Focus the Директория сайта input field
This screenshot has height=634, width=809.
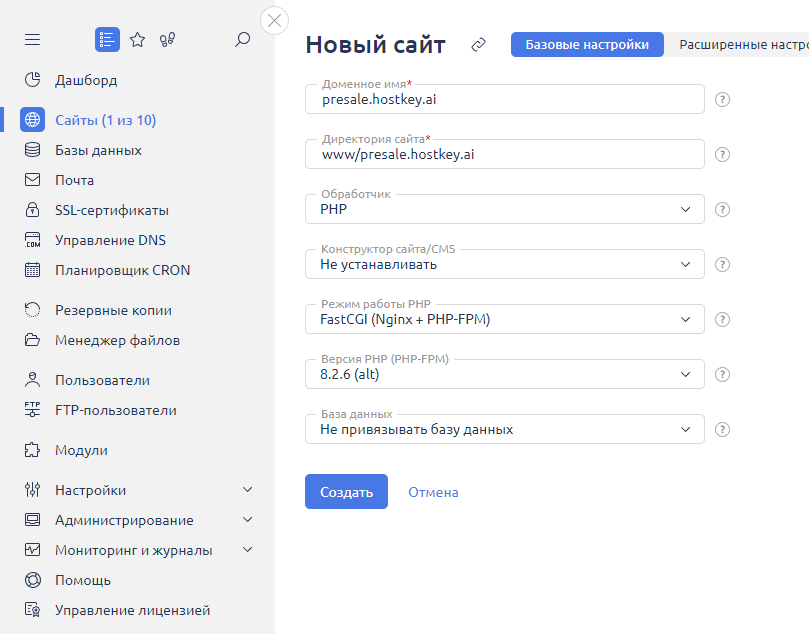point(505,154)
